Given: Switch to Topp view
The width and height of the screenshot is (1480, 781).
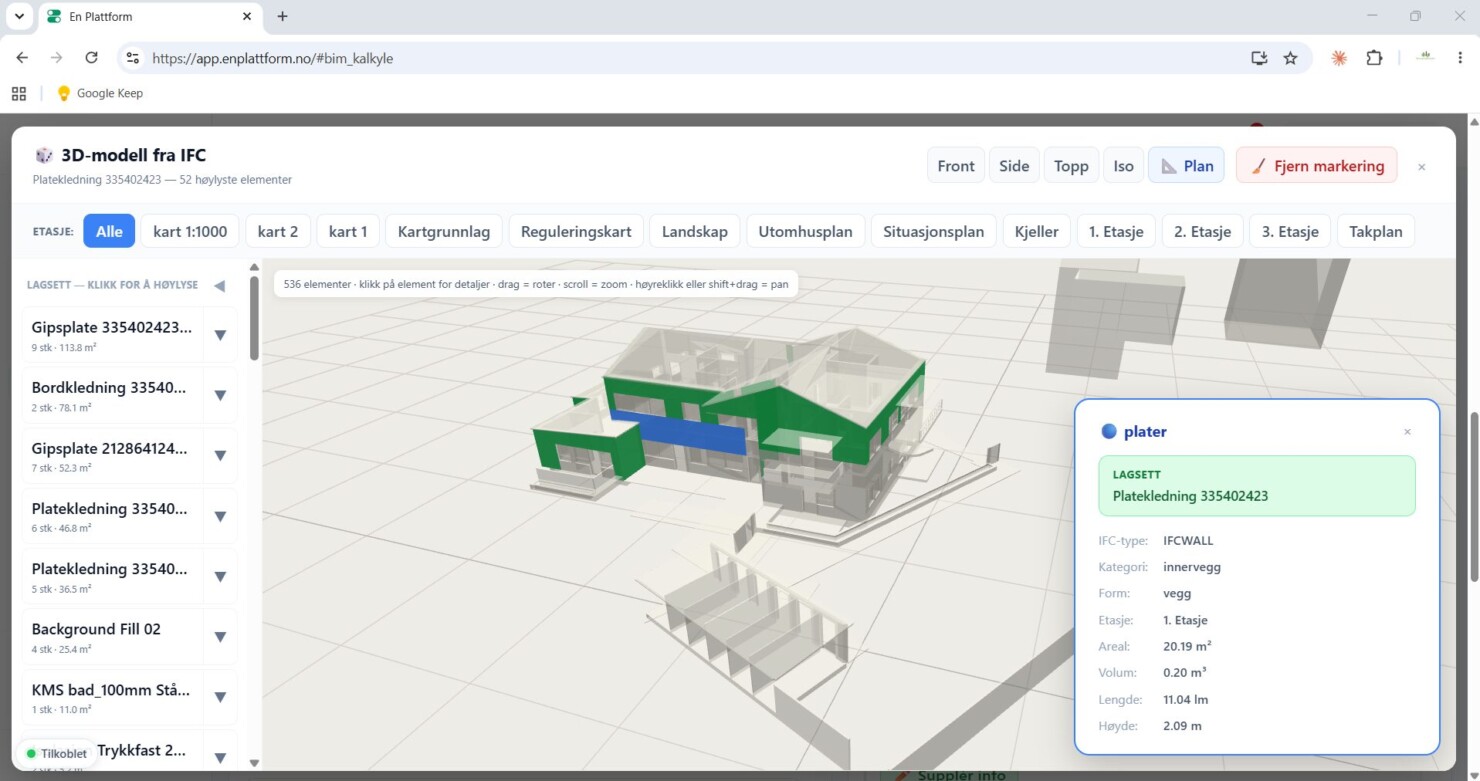Looking at the screenshot, I should (1071, 166).
